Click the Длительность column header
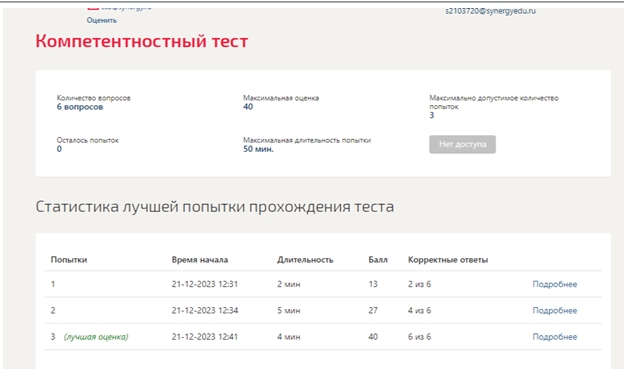 305,260
